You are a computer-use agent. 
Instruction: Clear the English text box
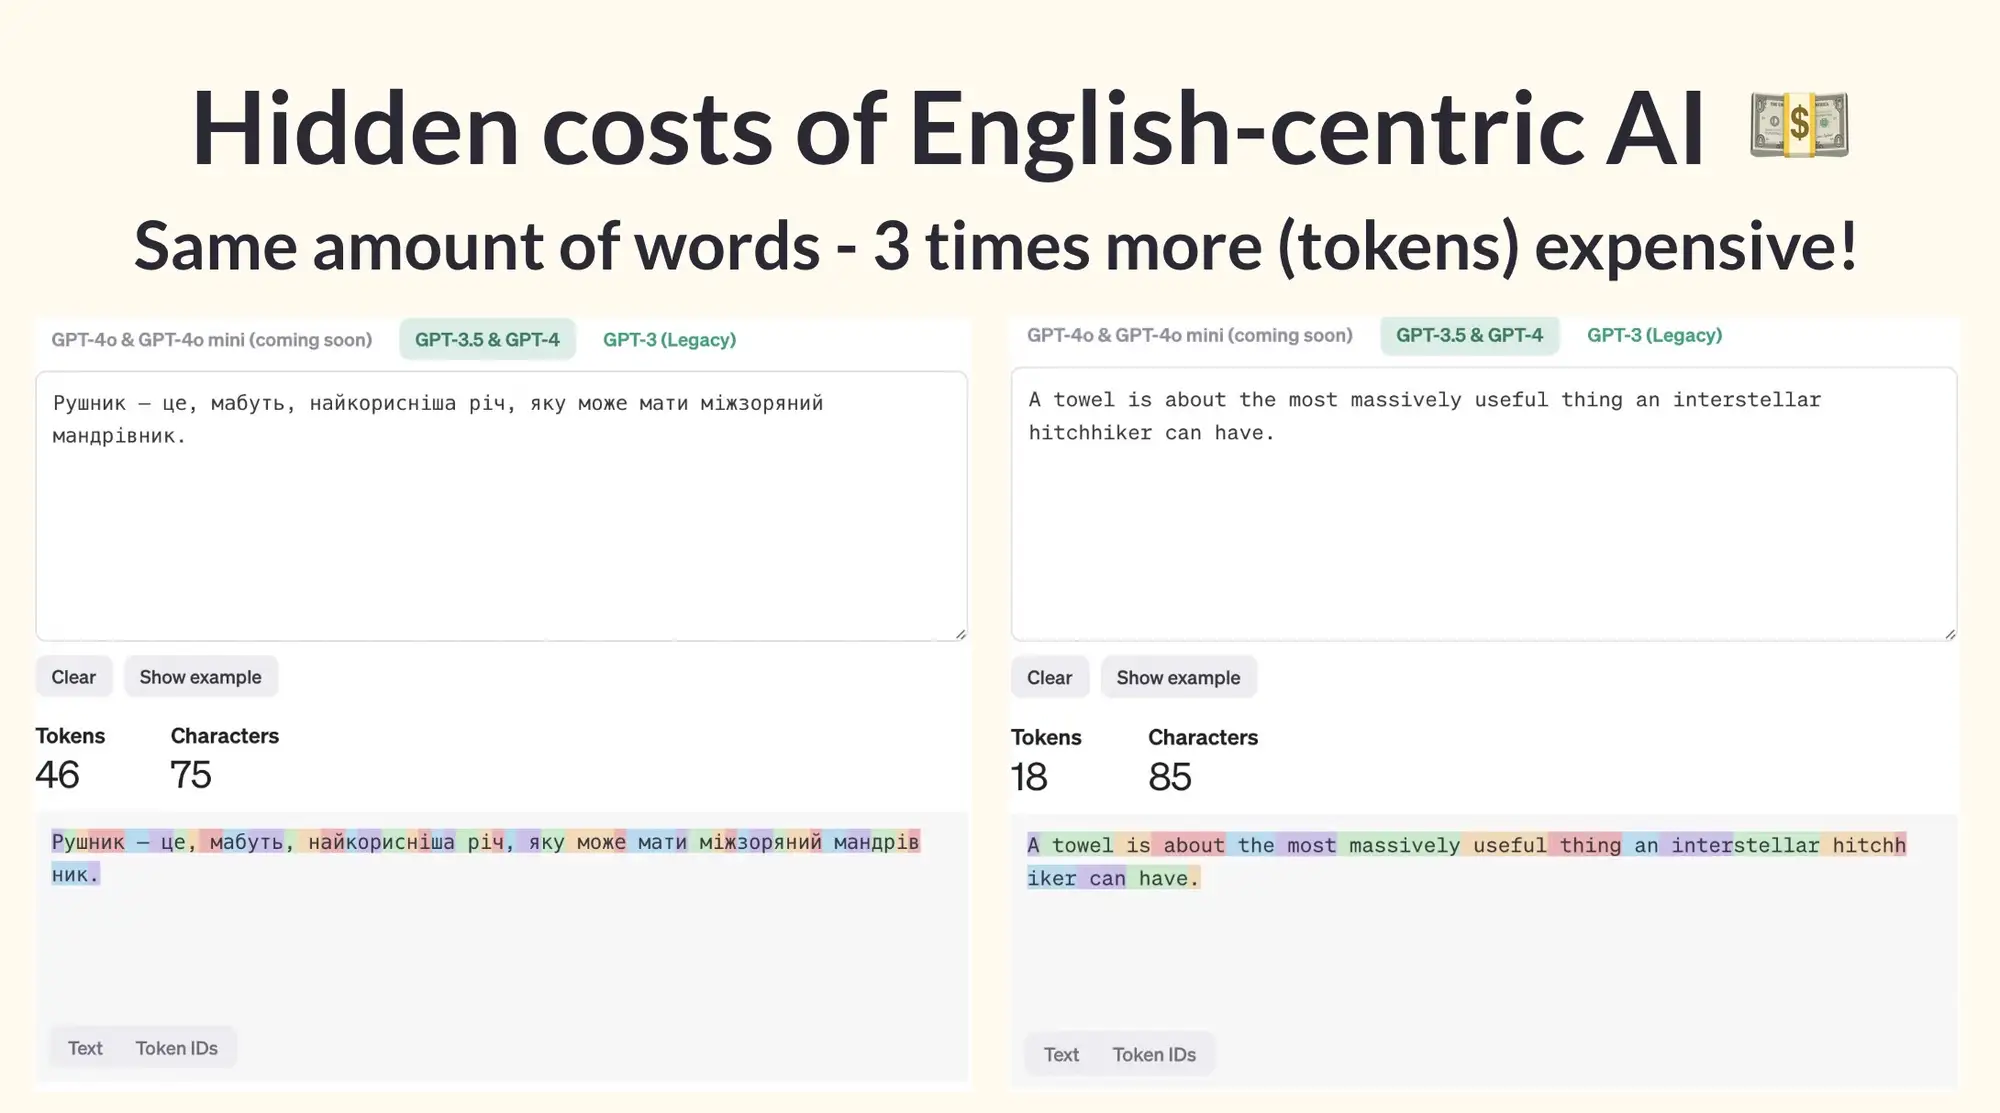pos(1049,678)
